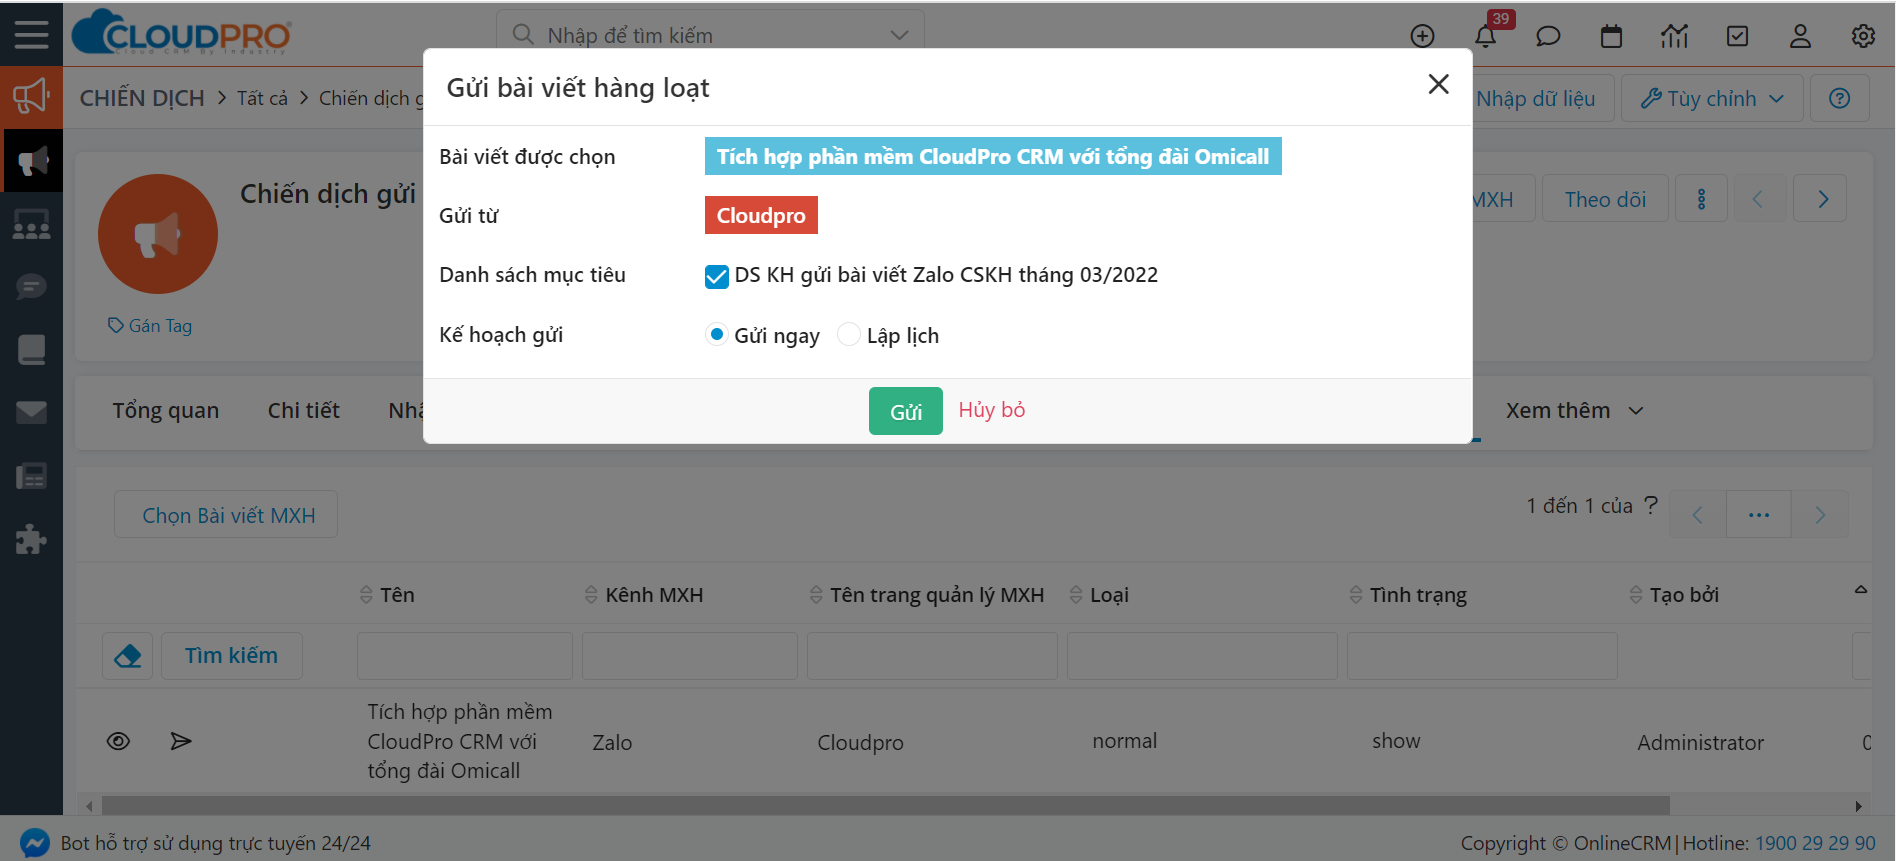Click the horizontal scrollbar of the table
This screenshot has width=1896, height=861.
pos(885,806)
